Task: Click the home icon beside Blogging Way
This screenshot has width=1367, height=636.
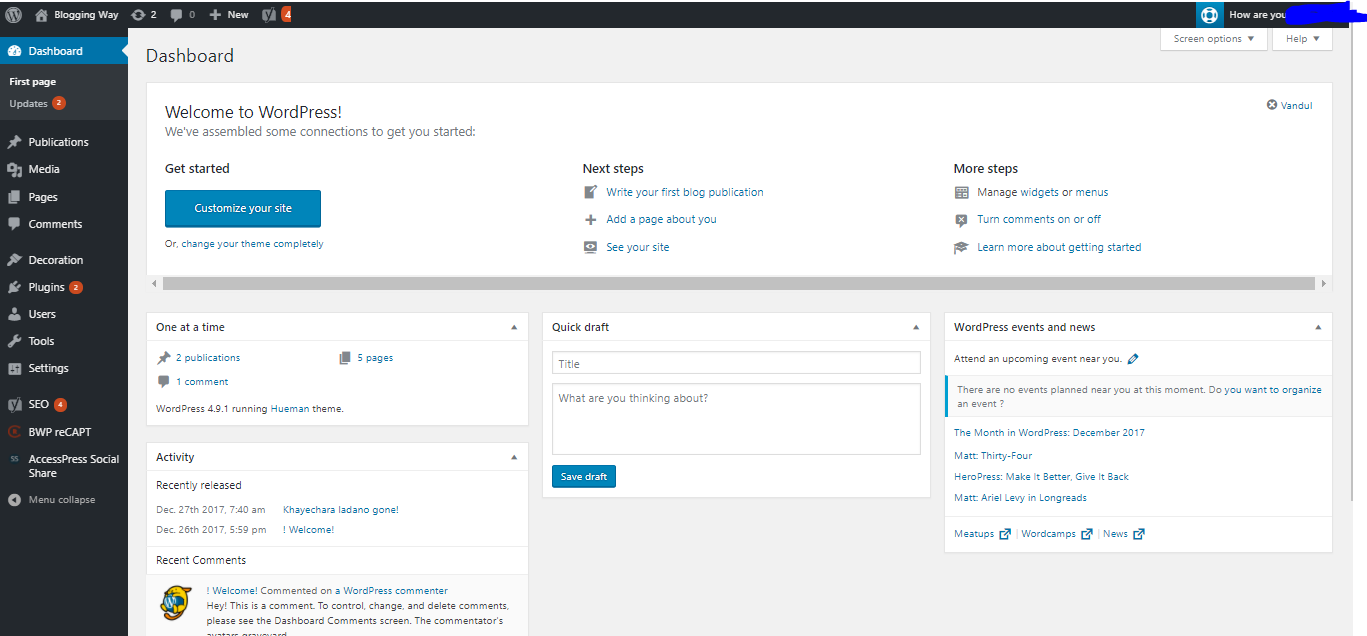Action: [x=41, y=15]
